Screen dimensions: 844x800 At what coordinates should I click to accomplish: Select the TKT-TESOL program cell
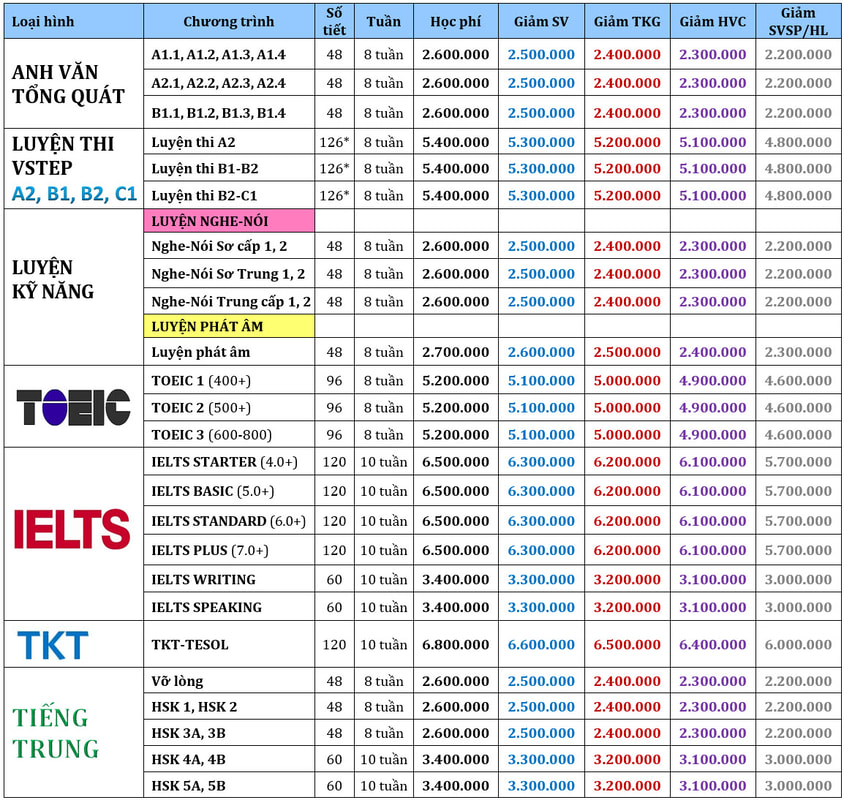[x=192, y=645]
